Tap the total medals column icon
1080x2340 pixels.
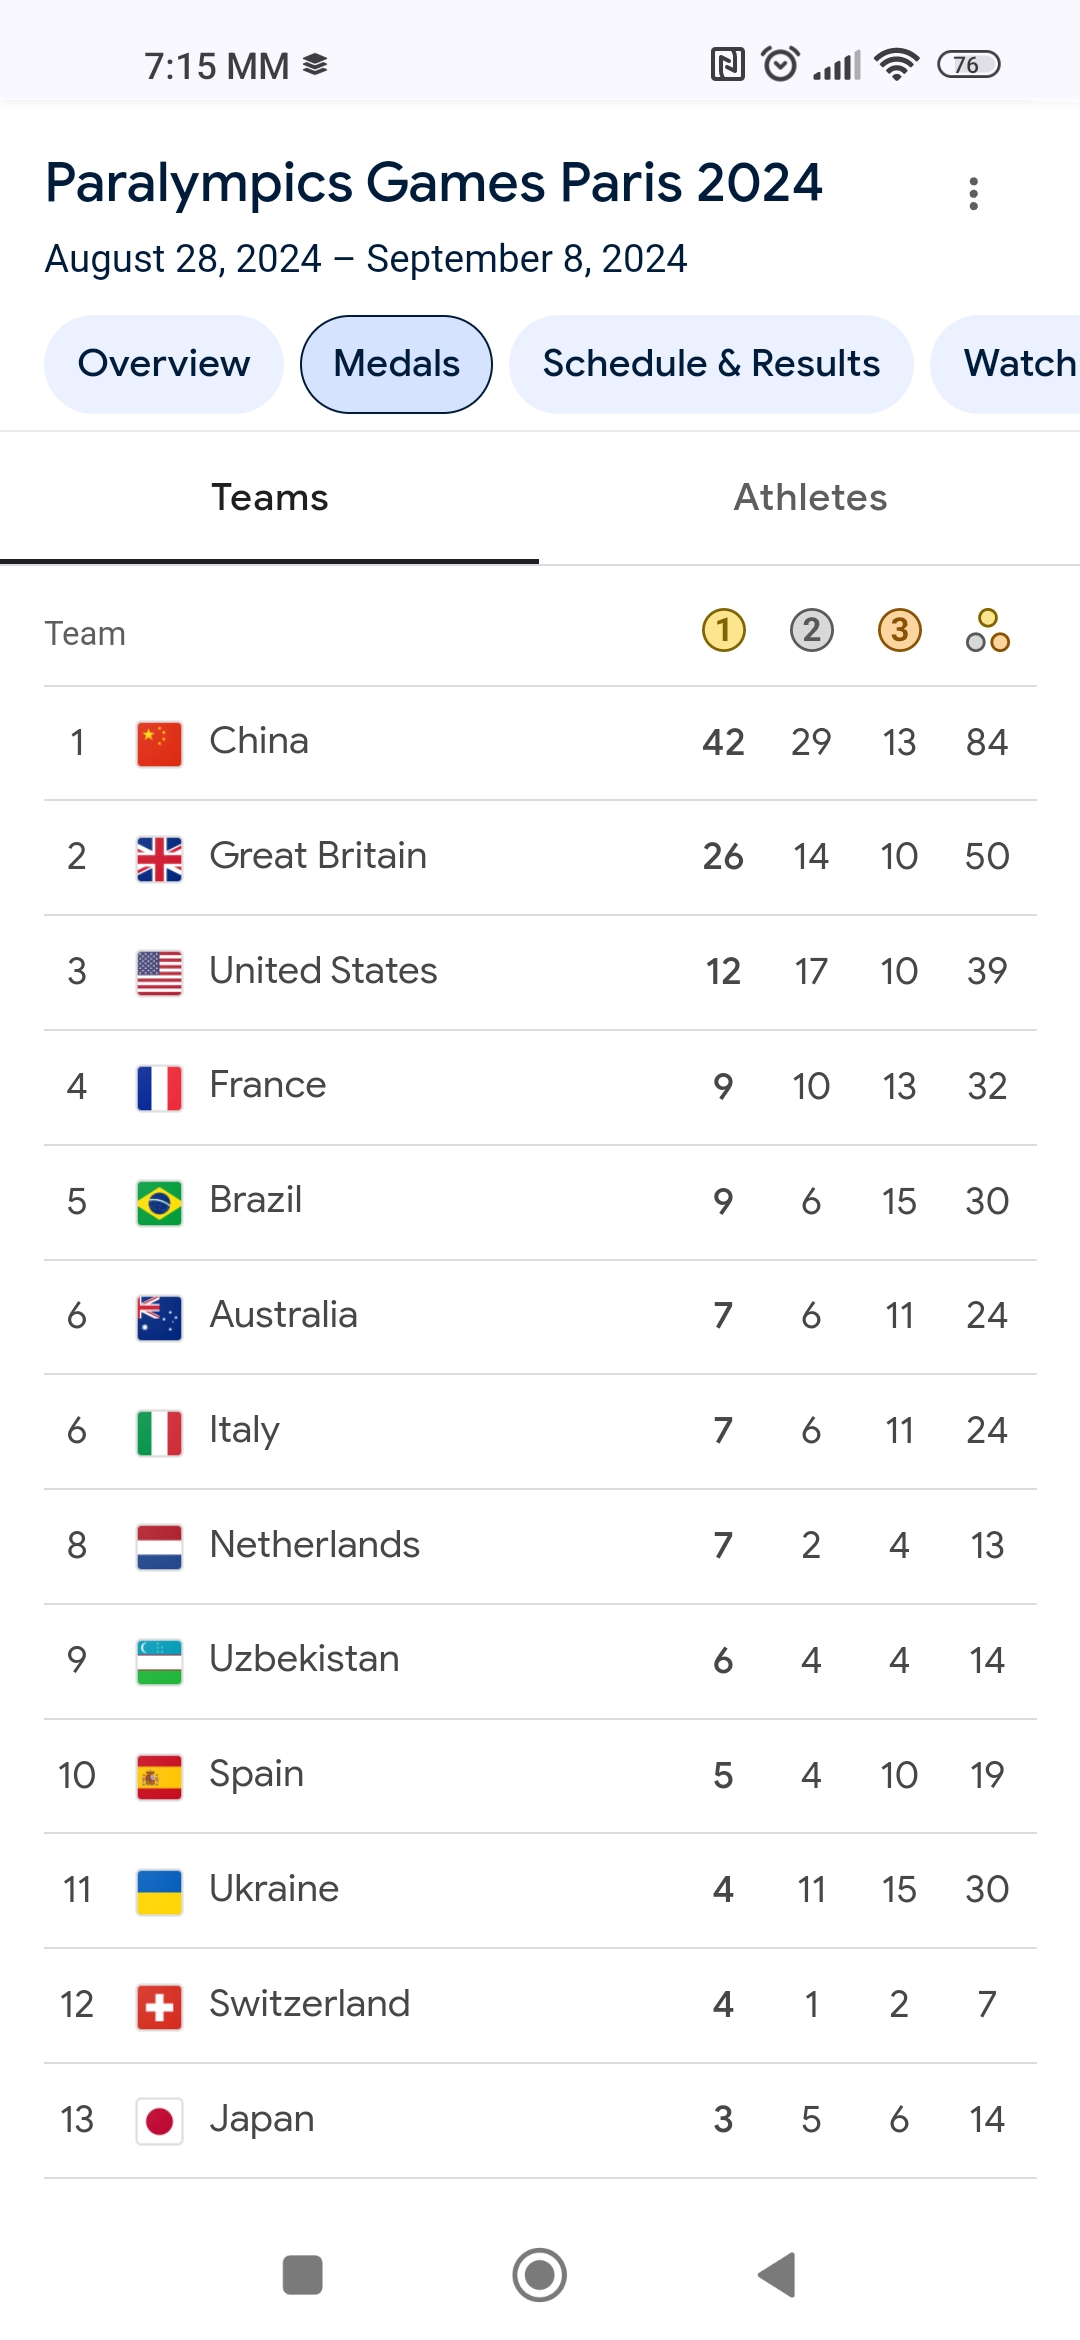click(987, 631)
